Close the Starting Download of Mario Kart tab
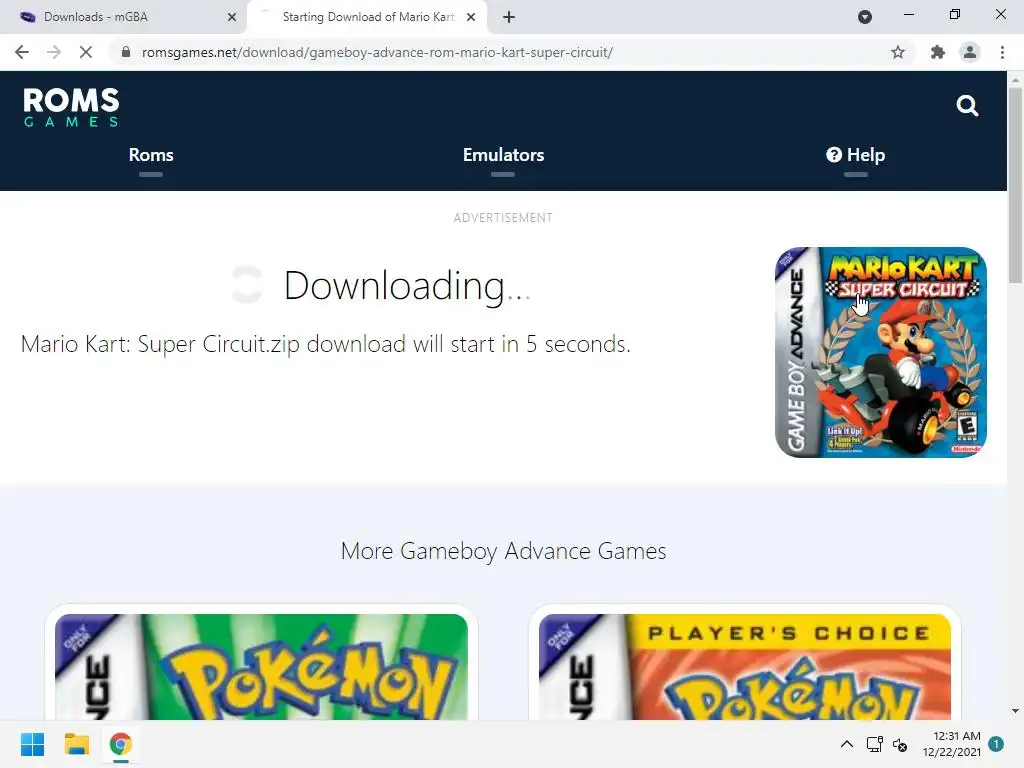1024x768 pixels. (471, 17)
